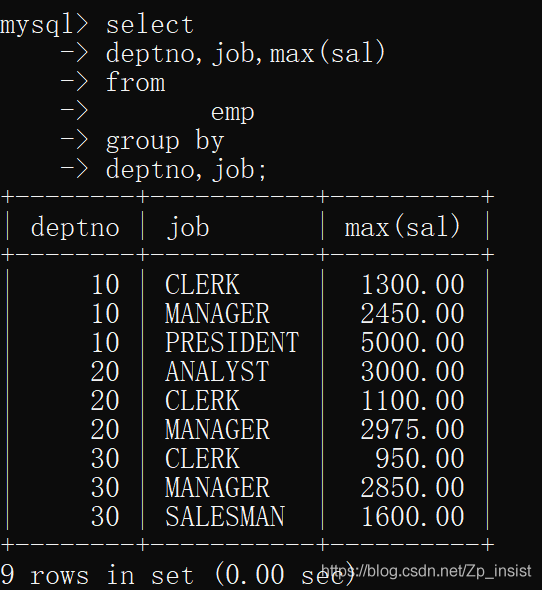Click deptno 10 in the PRESIDENT row
This screenshot has height=590, width=542.
click(105, 342)
